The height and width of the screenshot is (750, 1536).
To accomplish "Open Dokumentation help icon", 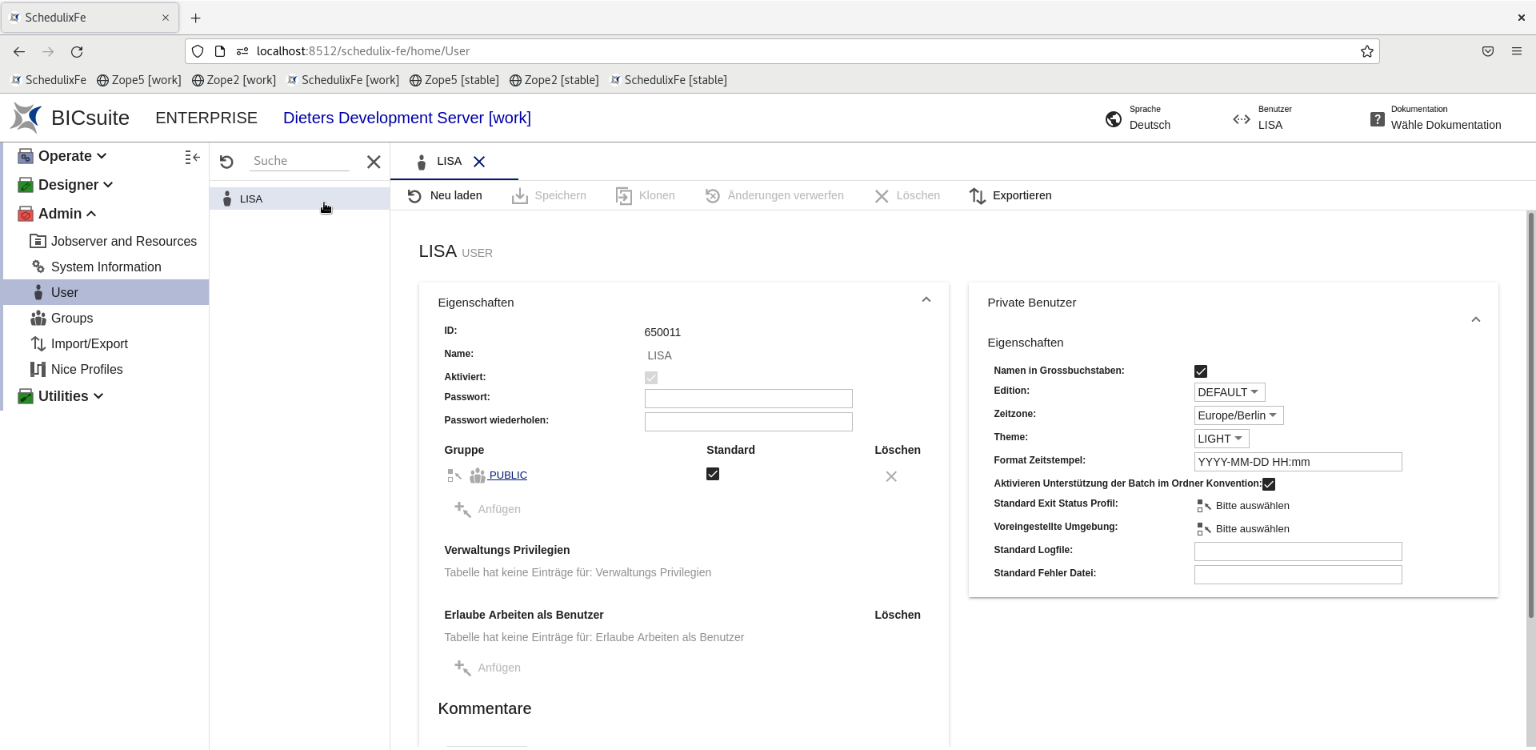I will 1377,119.
